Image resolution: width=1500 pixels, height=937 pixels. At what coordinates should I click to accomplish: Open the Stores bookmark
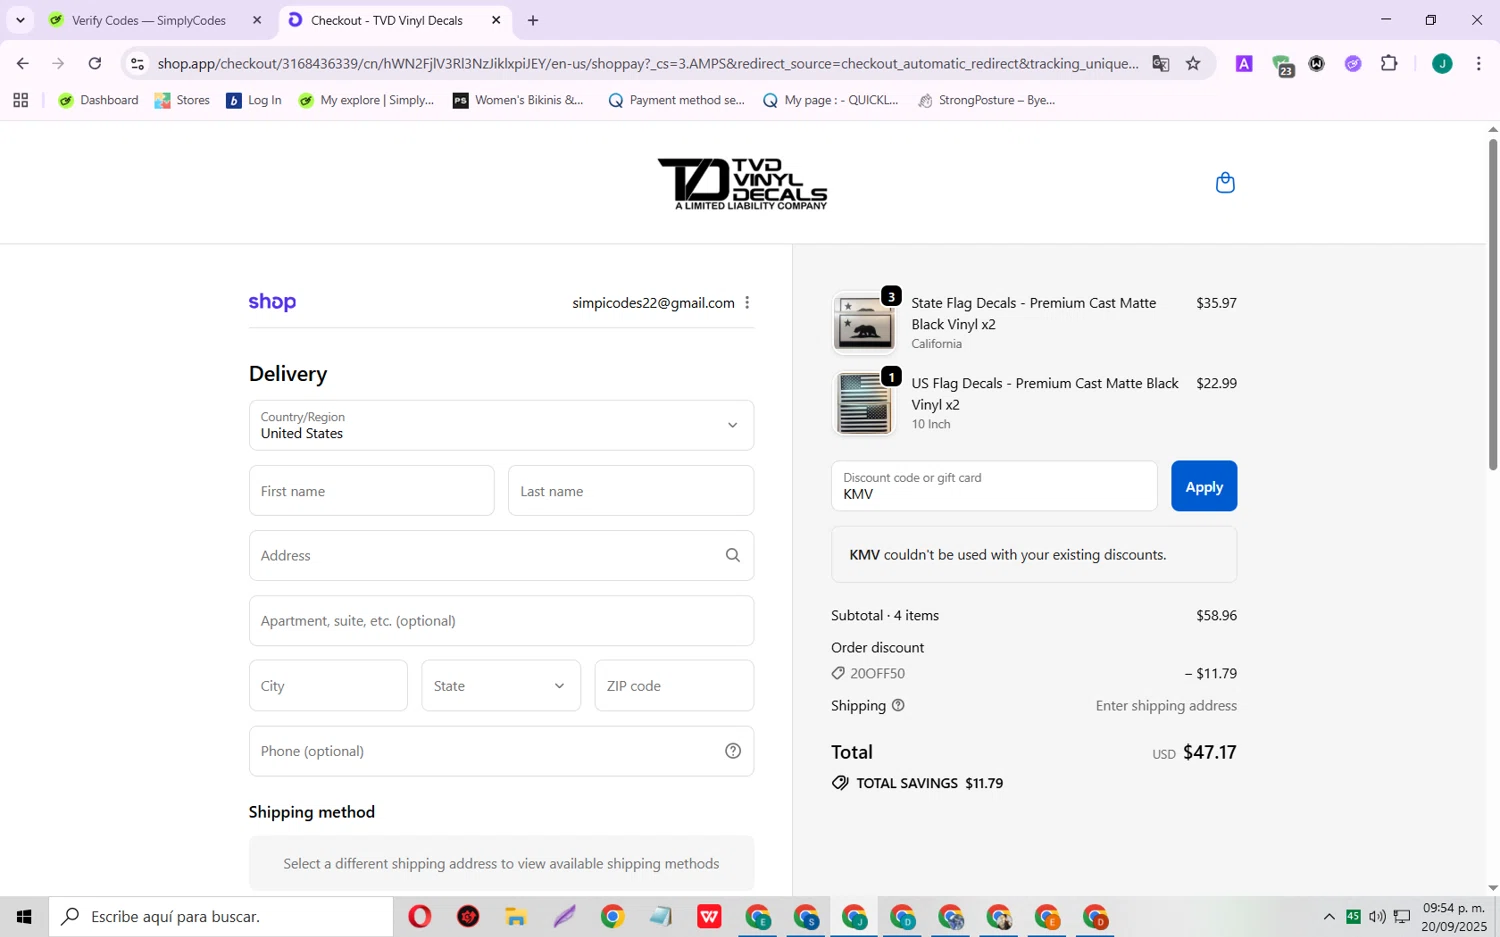pyautogui.click(x=182, y=100)
